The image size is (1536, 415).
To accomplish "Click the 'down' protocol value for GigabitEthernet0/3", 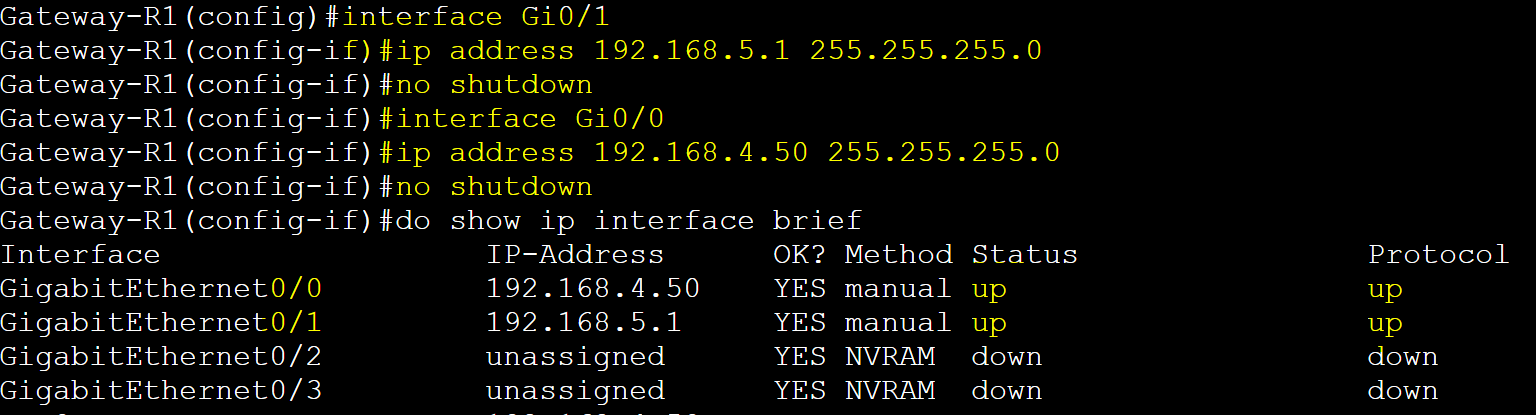I will pos(1402,390).
